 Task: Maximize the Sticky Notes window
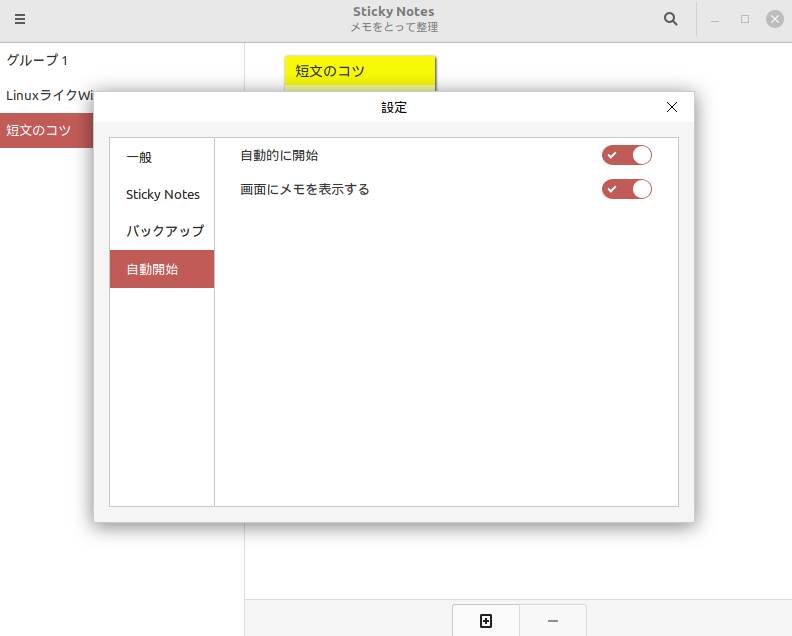point(745,19)
